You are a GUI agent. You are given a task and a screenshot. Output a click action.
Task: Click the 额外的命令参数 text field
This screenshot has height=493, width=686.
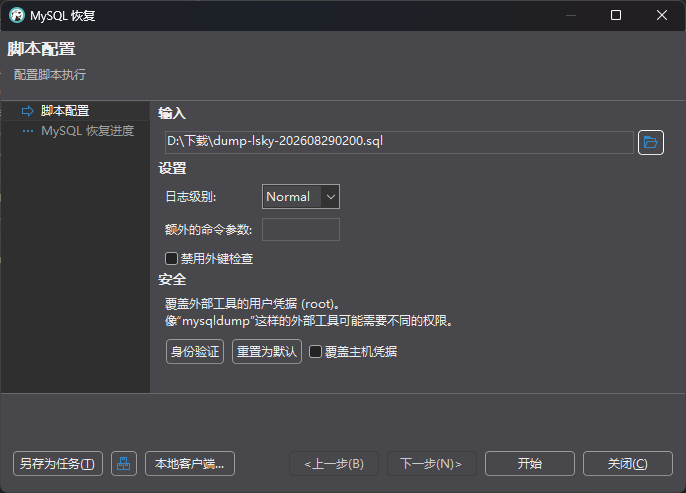(x=301, y=230)
